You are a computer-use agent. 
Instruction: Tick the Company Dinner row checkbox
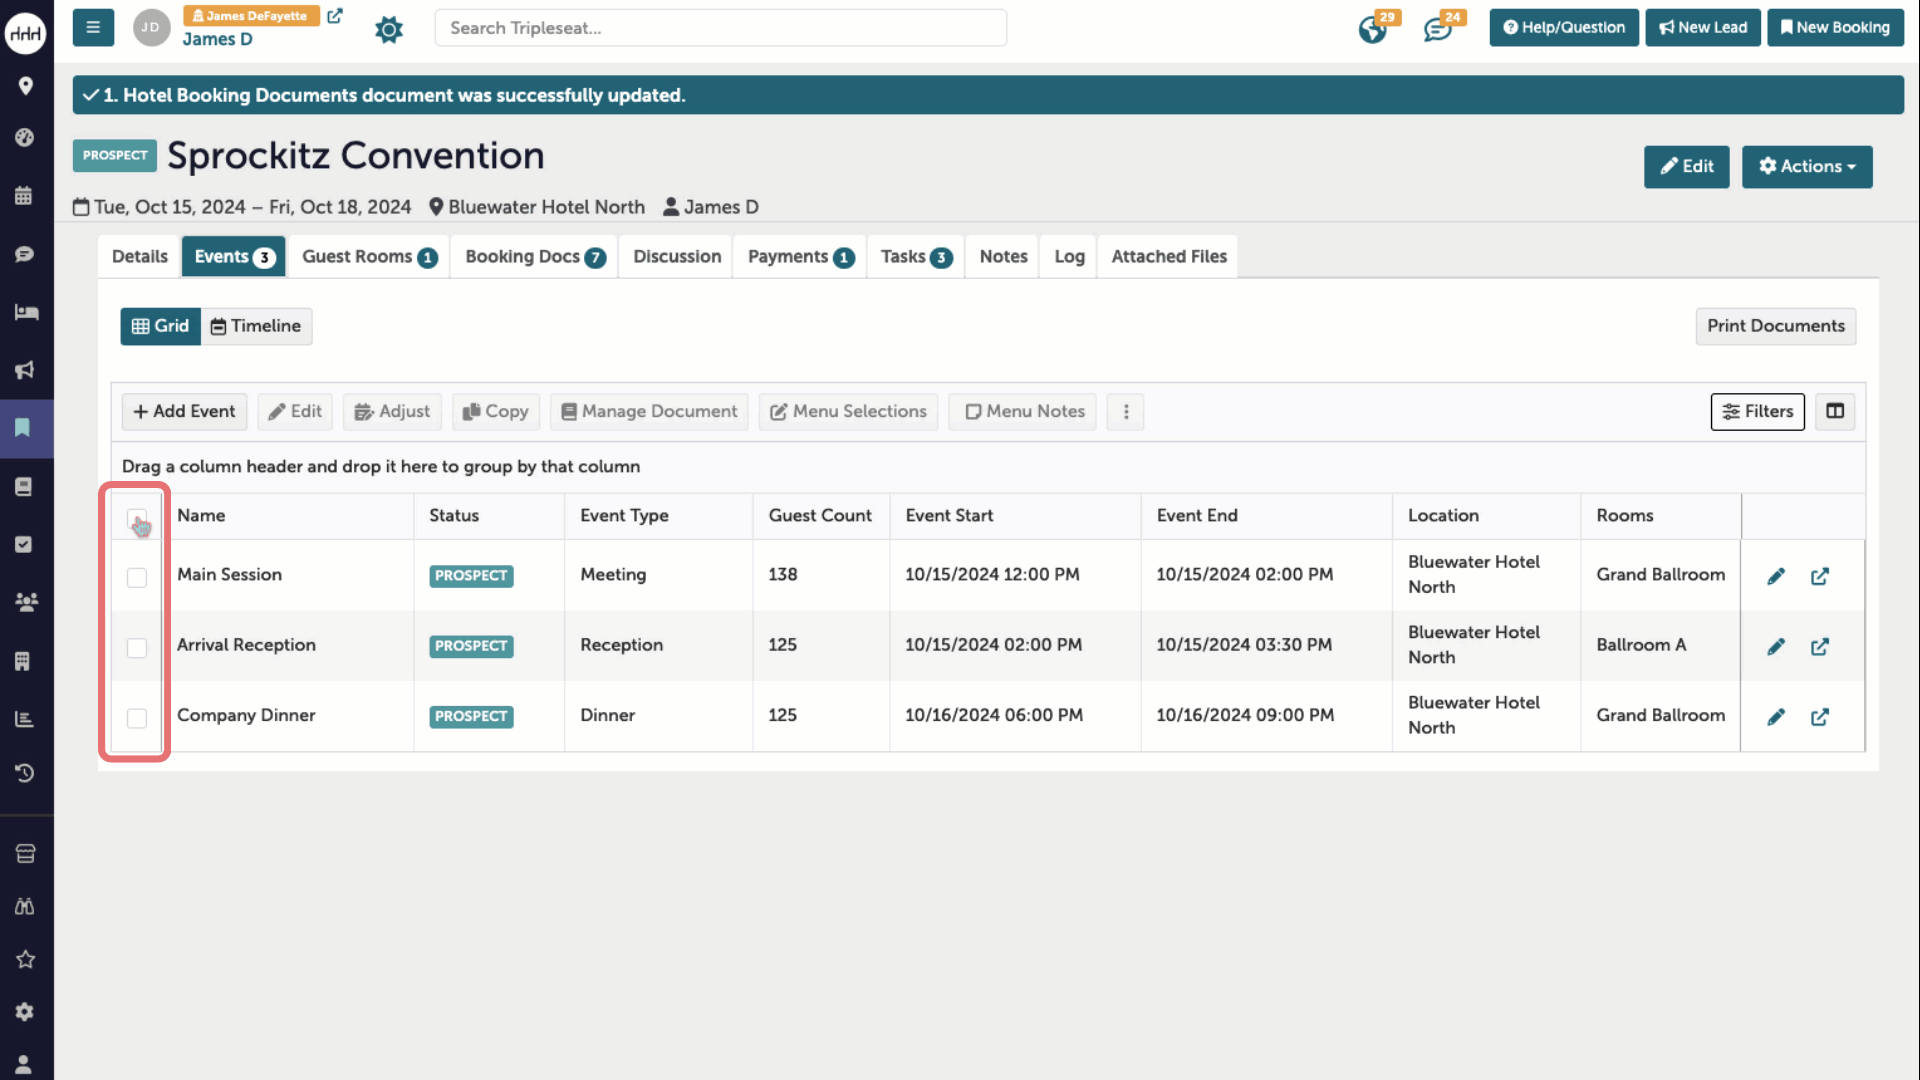[137, 718]
